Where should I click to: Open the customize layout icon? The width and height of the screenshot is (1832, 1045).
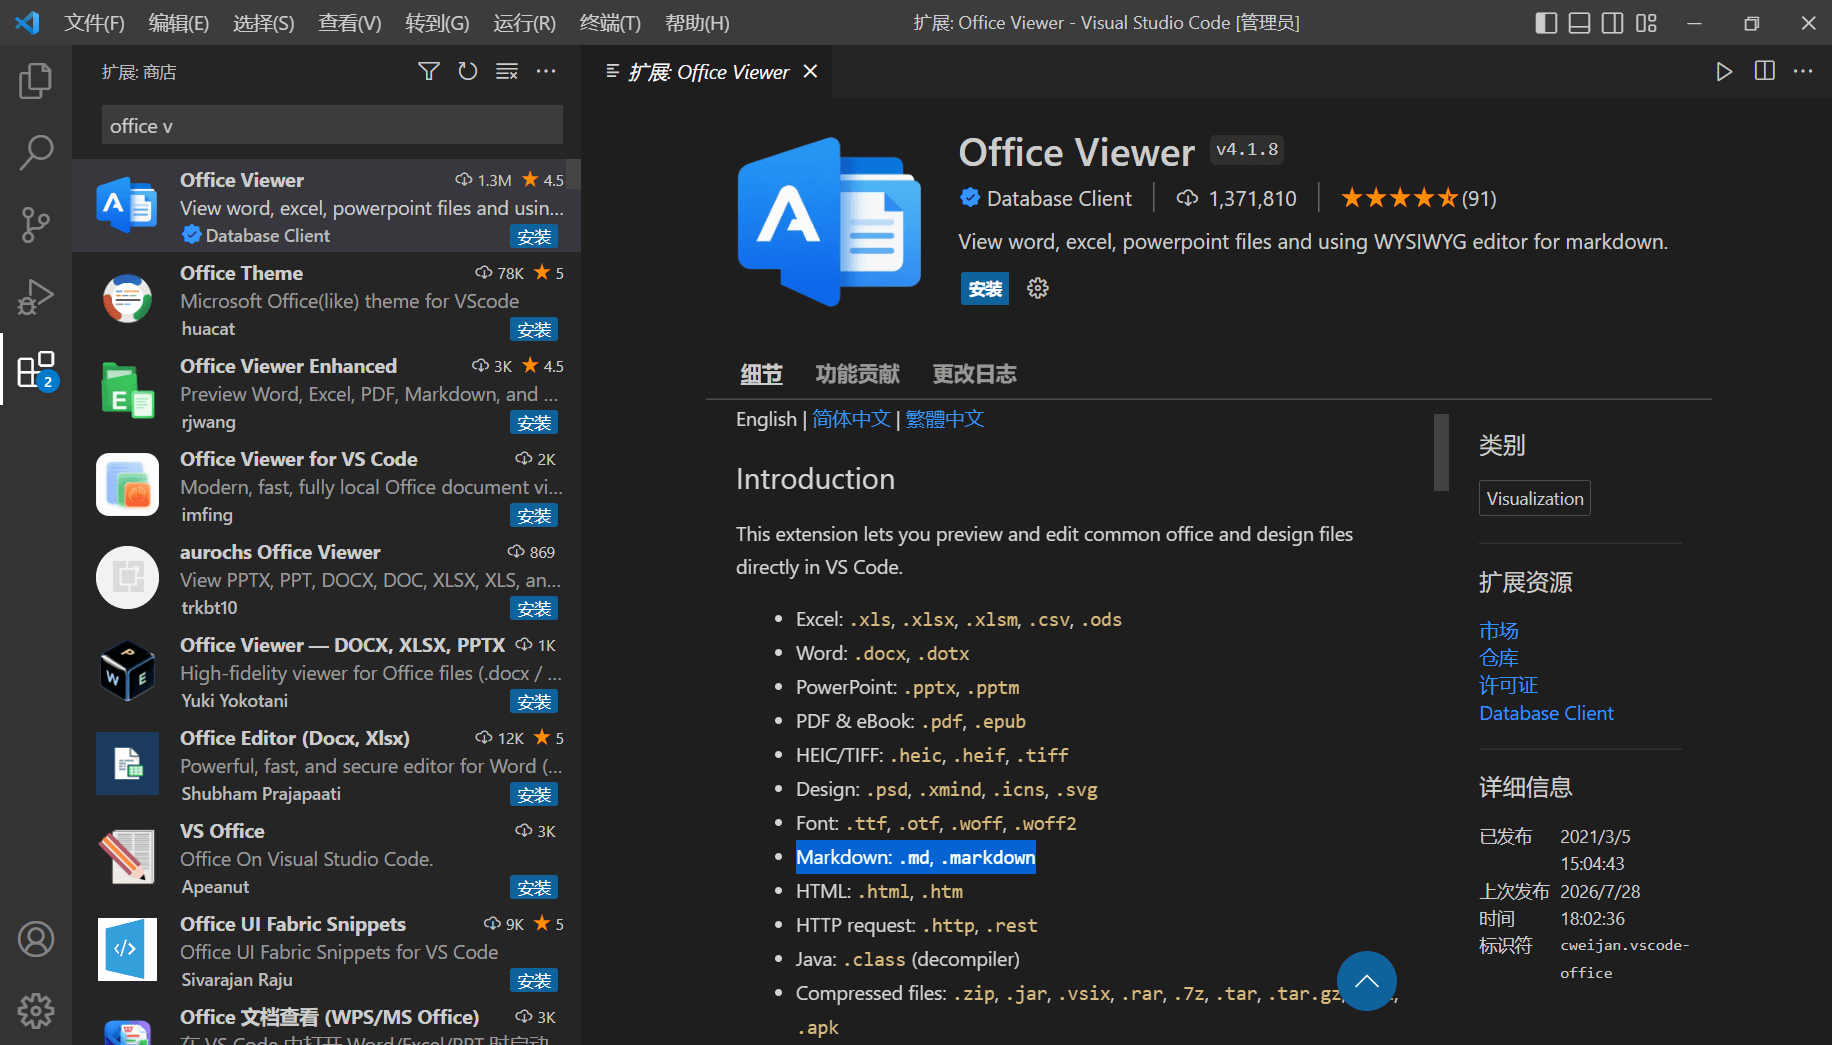click(x=1646, y=22)
